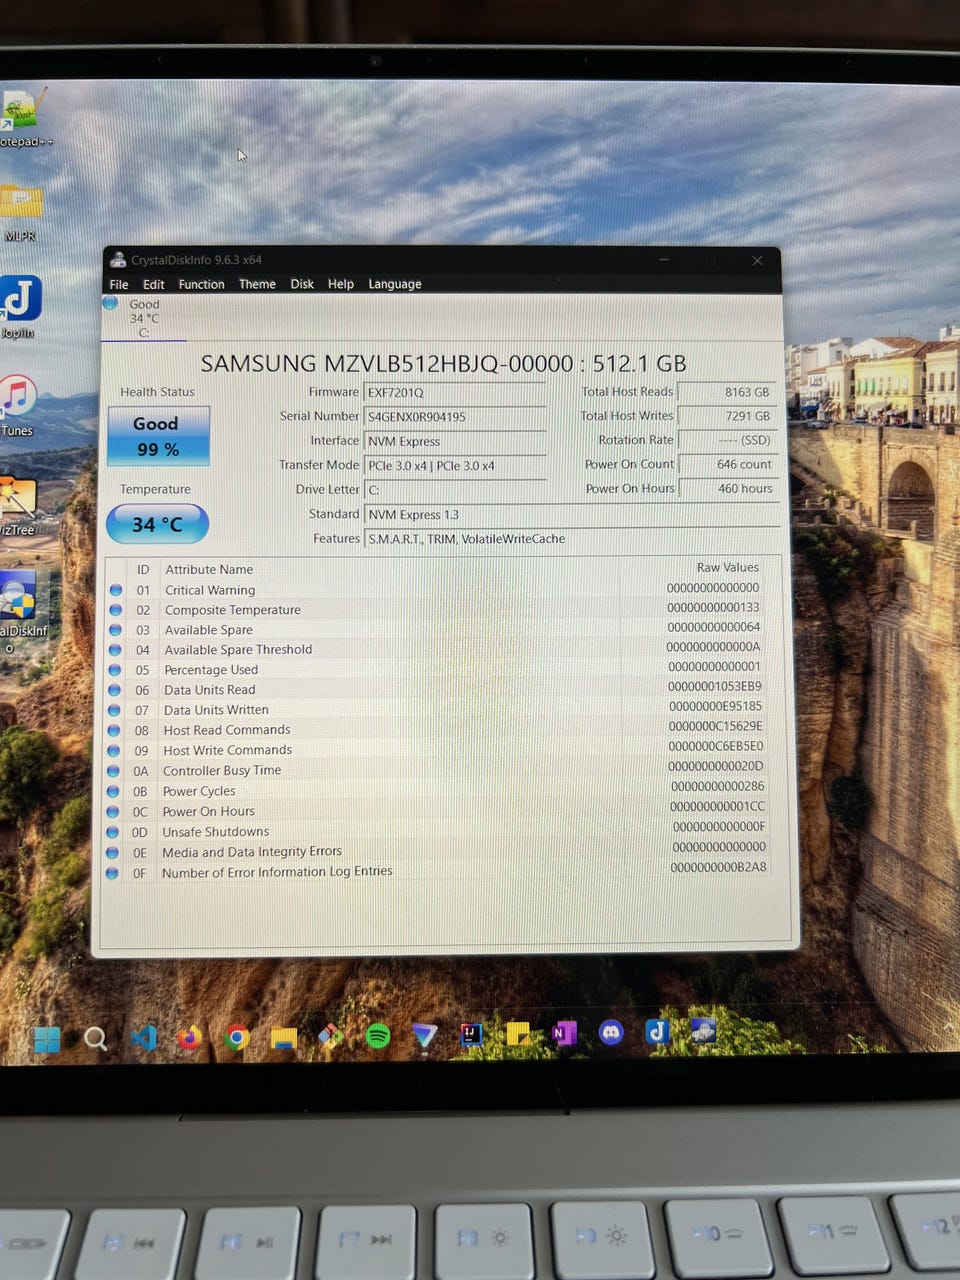Screen dimensions: 960x1280
Task: Click the Rotation Rate value ---- (SSD)
Action: 727,440
